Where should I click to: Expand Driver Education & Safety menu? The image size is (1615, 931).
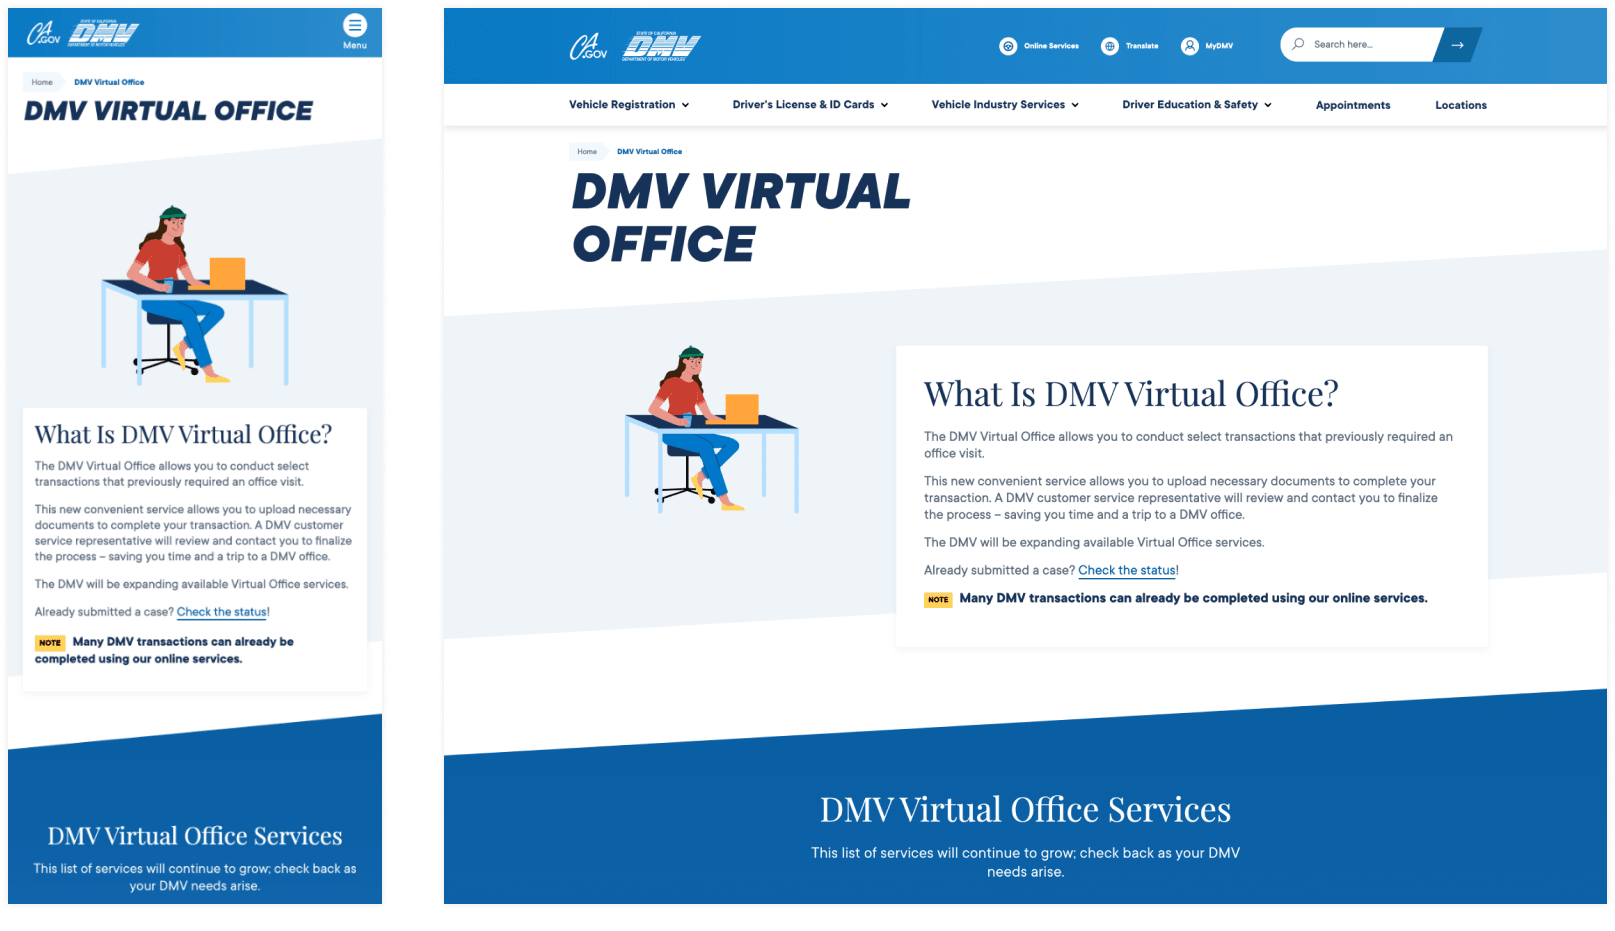pos(1197,105)
